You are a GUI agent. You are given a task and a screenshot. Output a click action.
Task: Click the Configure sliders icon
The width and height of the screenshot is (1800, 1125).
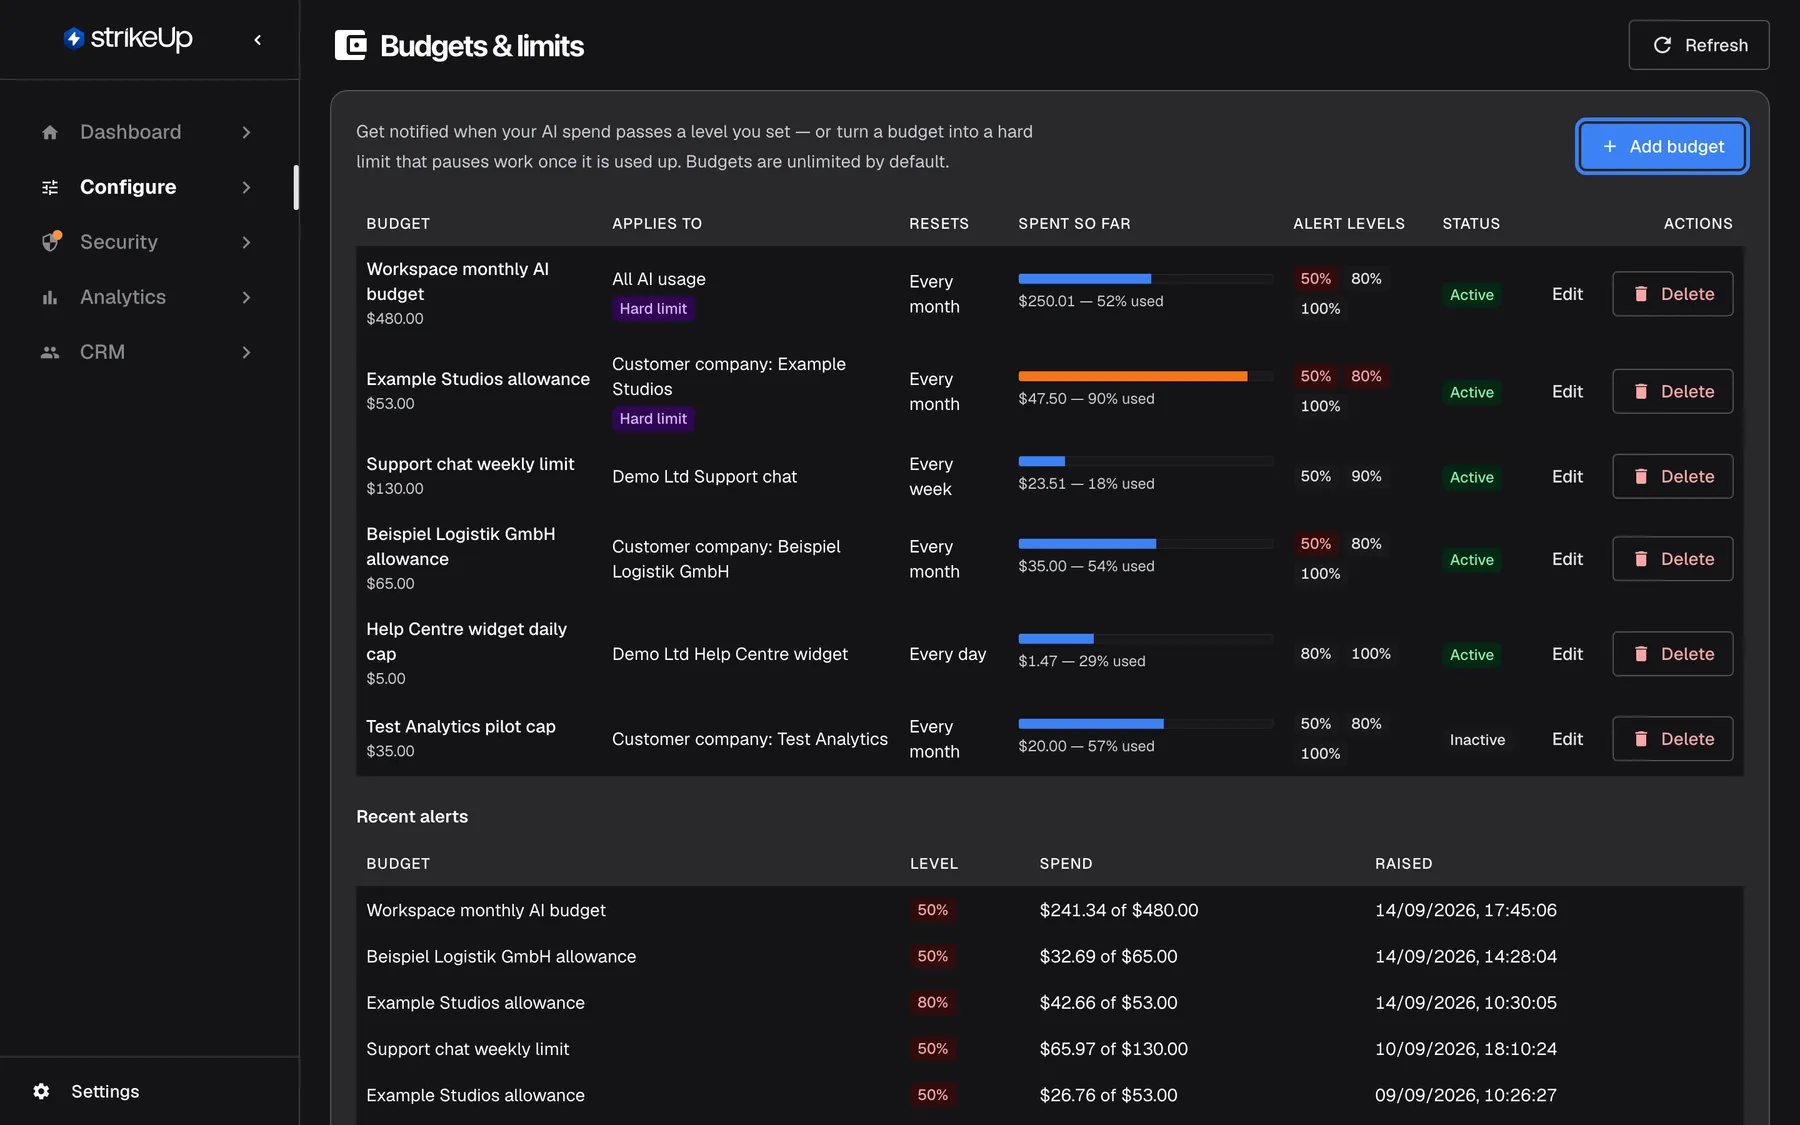[x=50, y=187]
